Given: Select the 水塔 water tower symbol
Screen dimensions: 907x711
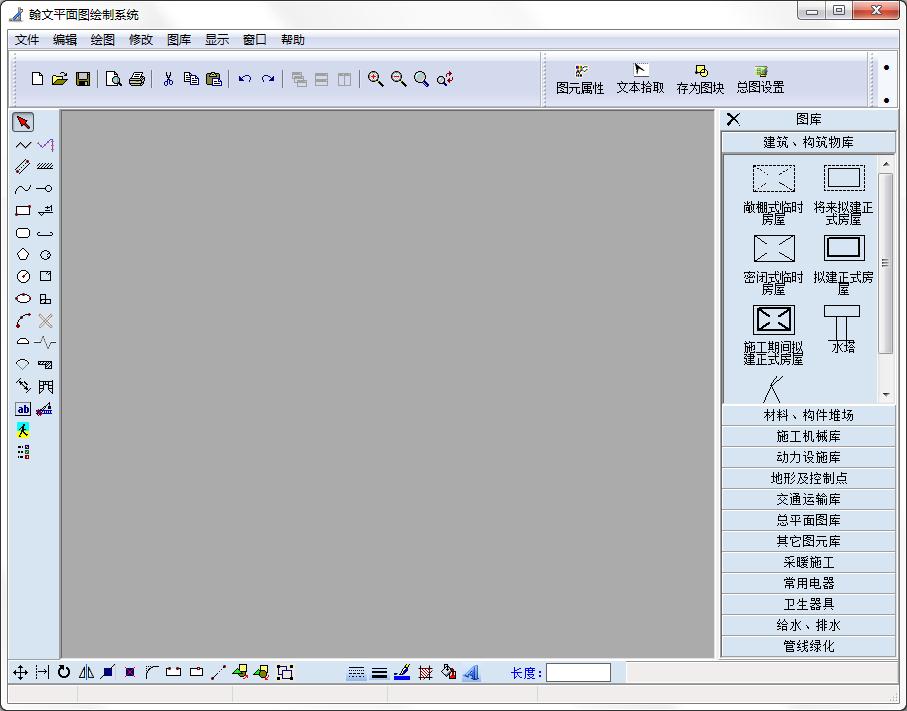Looking at the screenshot, I should (842, 329).
